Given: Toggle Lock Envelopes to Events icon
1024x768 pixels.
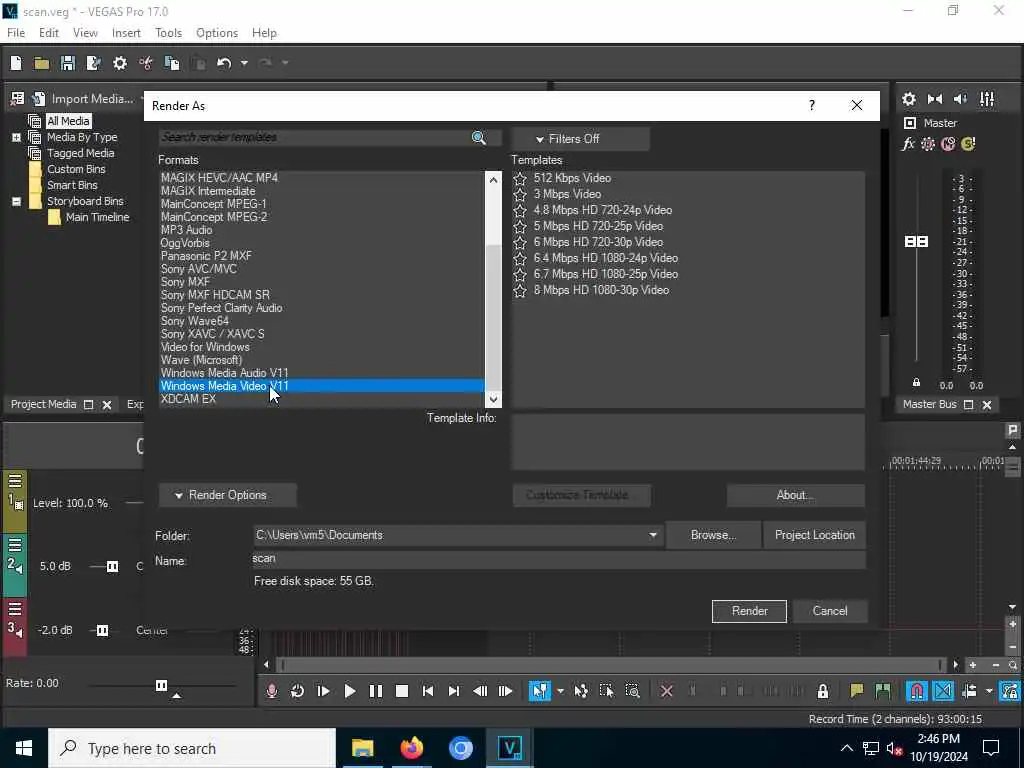Looking at the screenshot, I should pos(1010,691).
